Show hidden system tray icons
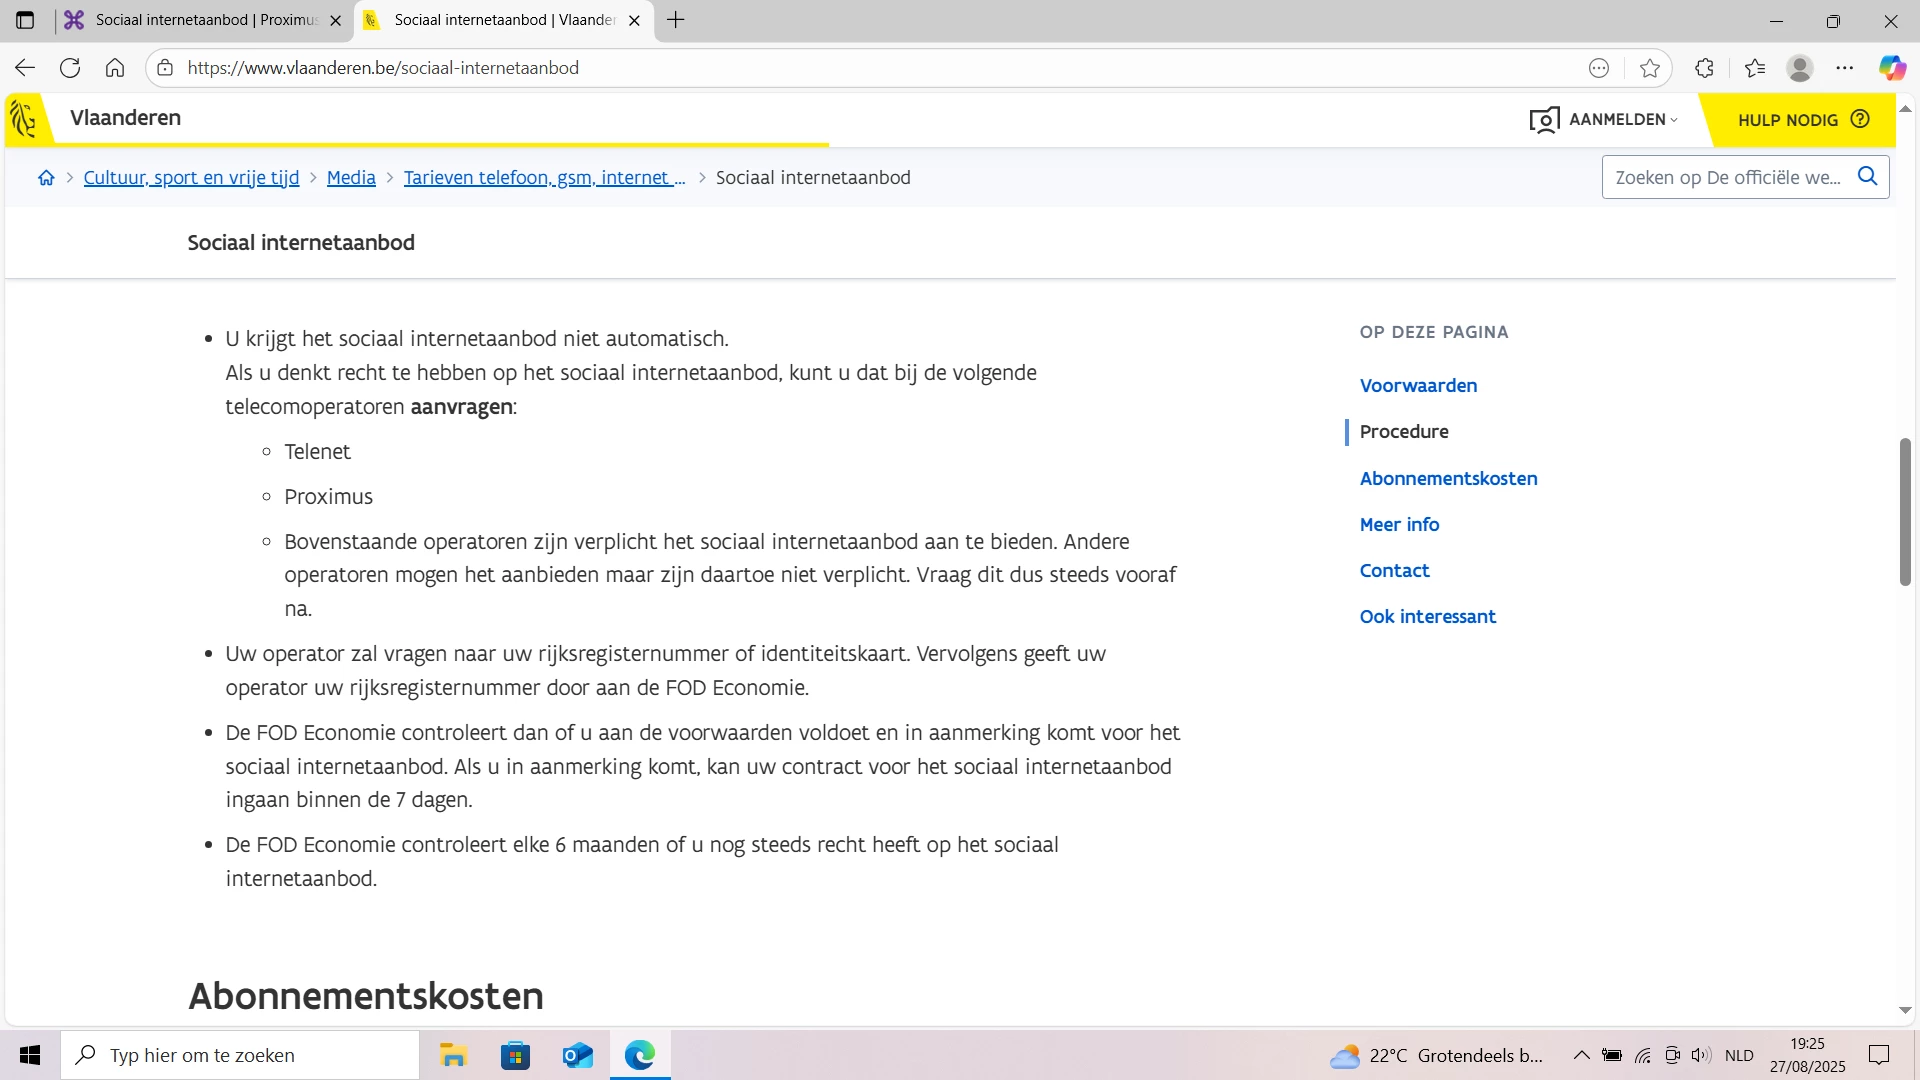Image resolution: width=1920 pixels, height=1080 pixels. point(1581,1055)
